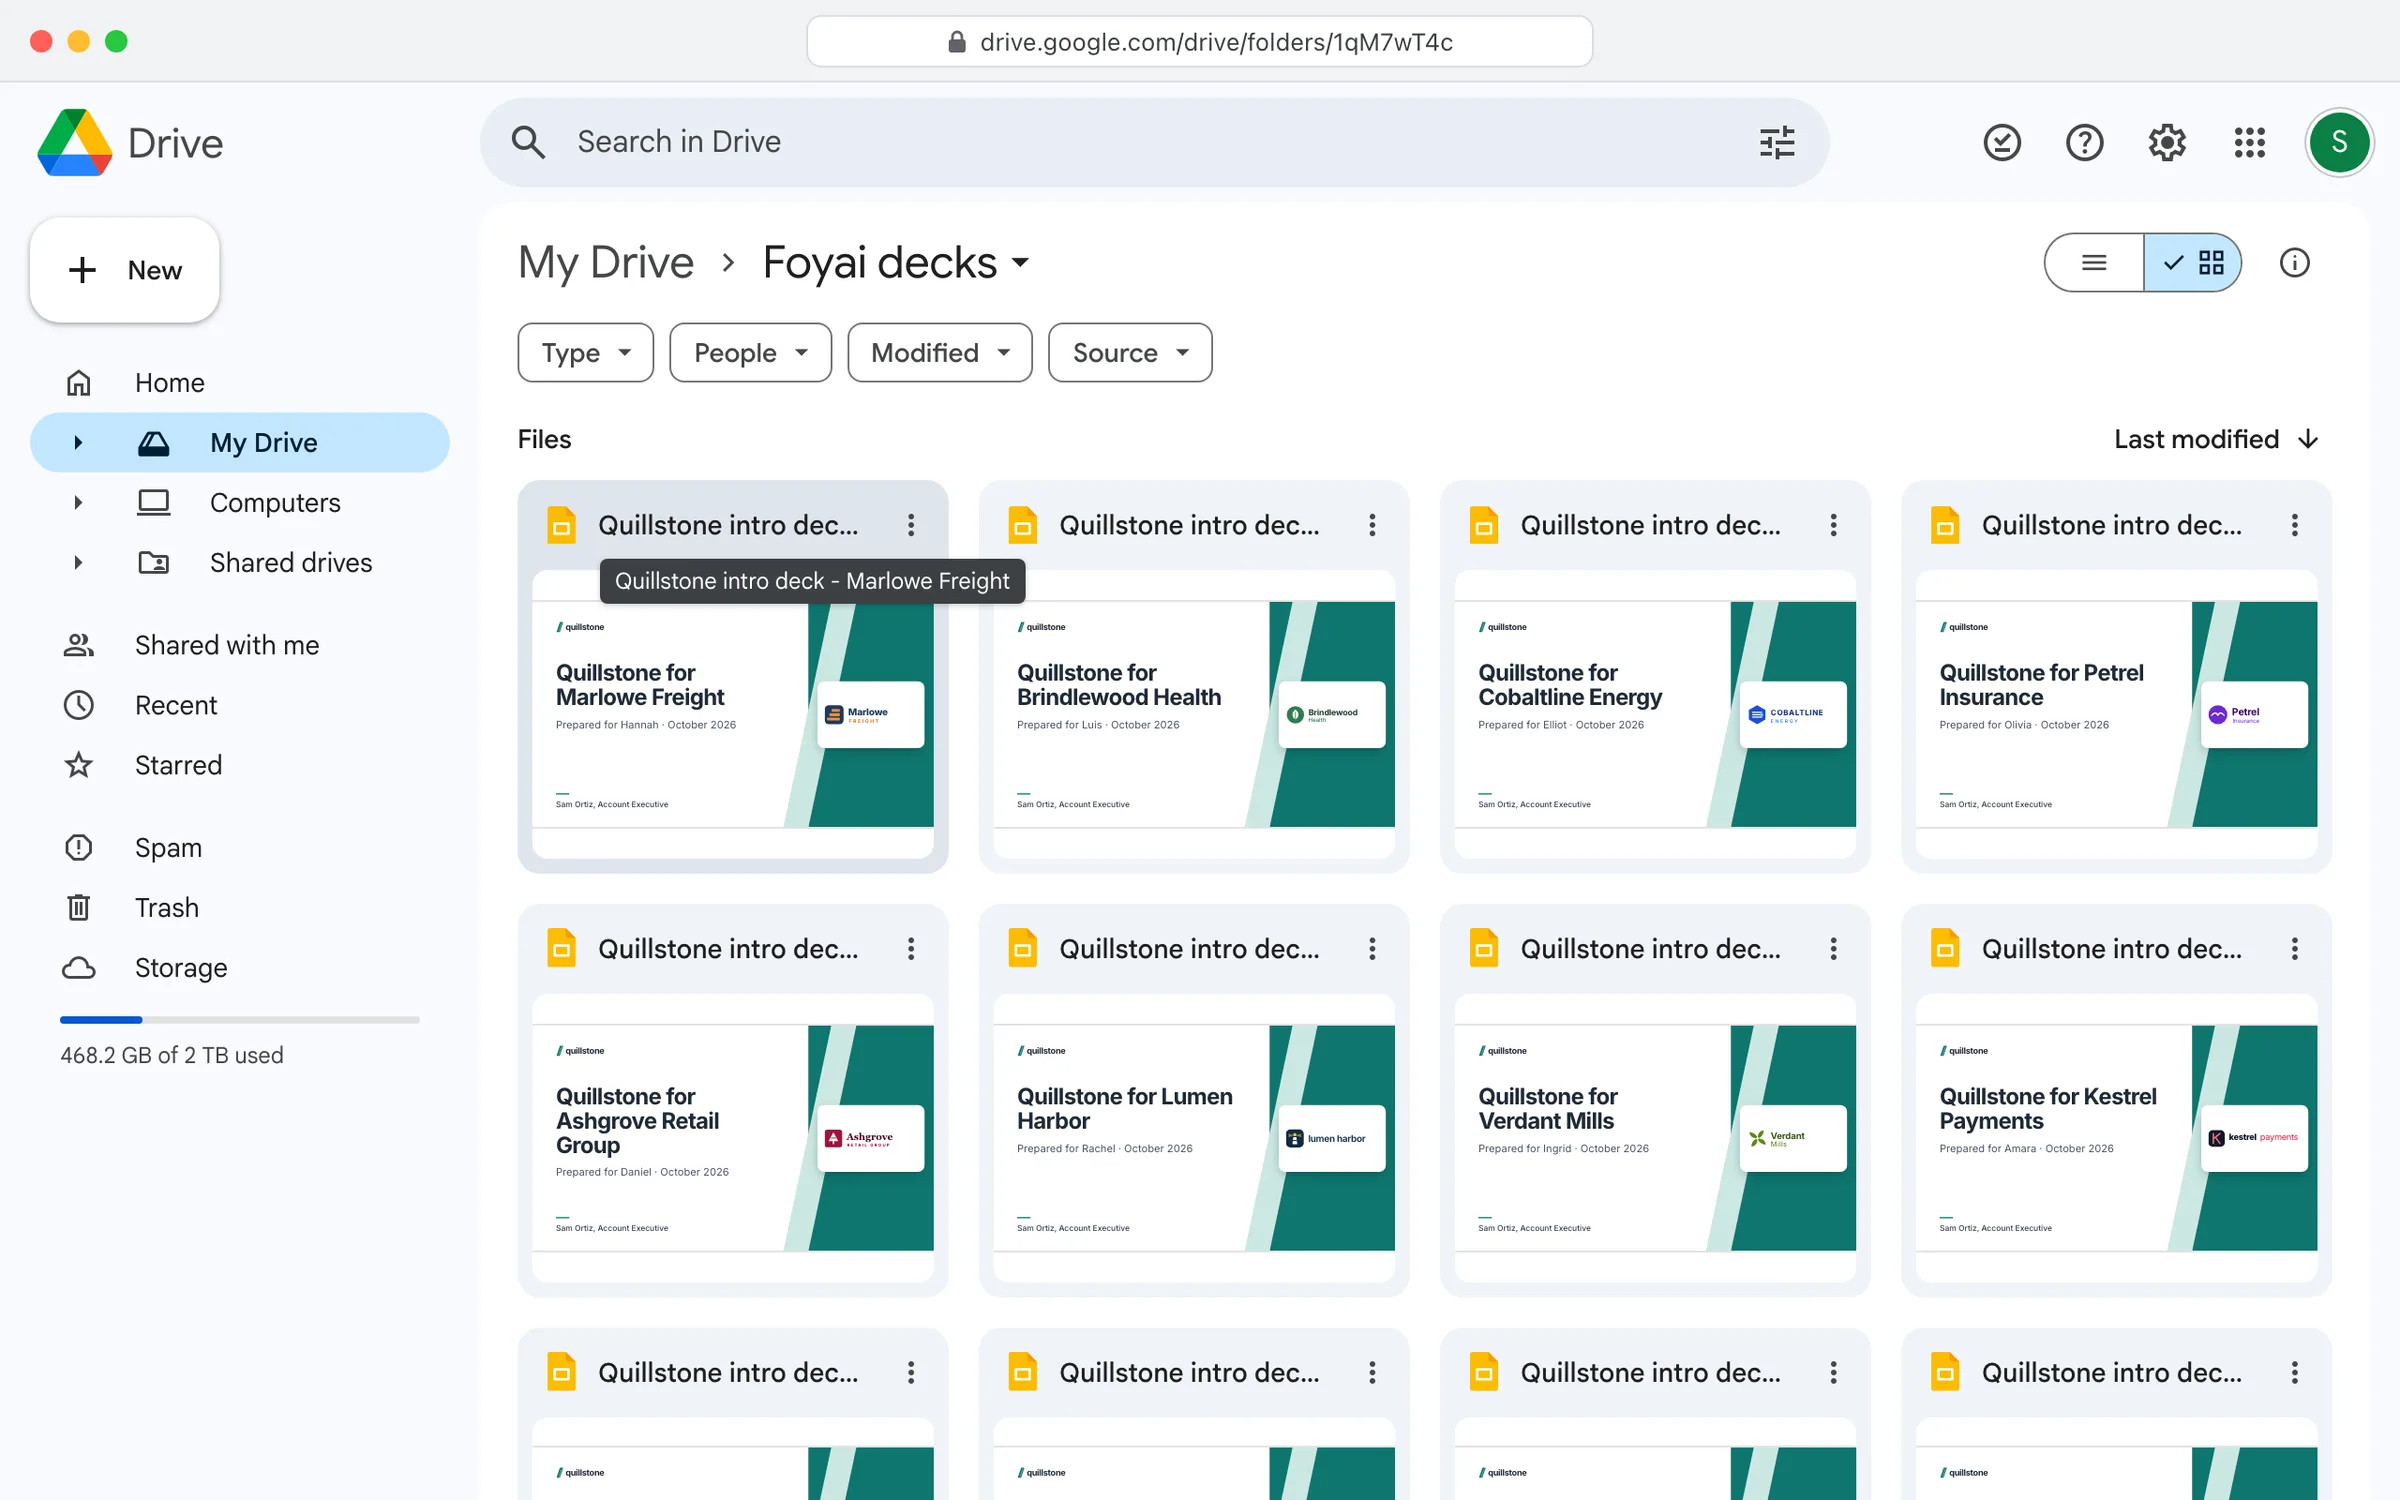
Task: Open the Modified filter dropdown
Action: point(940,352)
